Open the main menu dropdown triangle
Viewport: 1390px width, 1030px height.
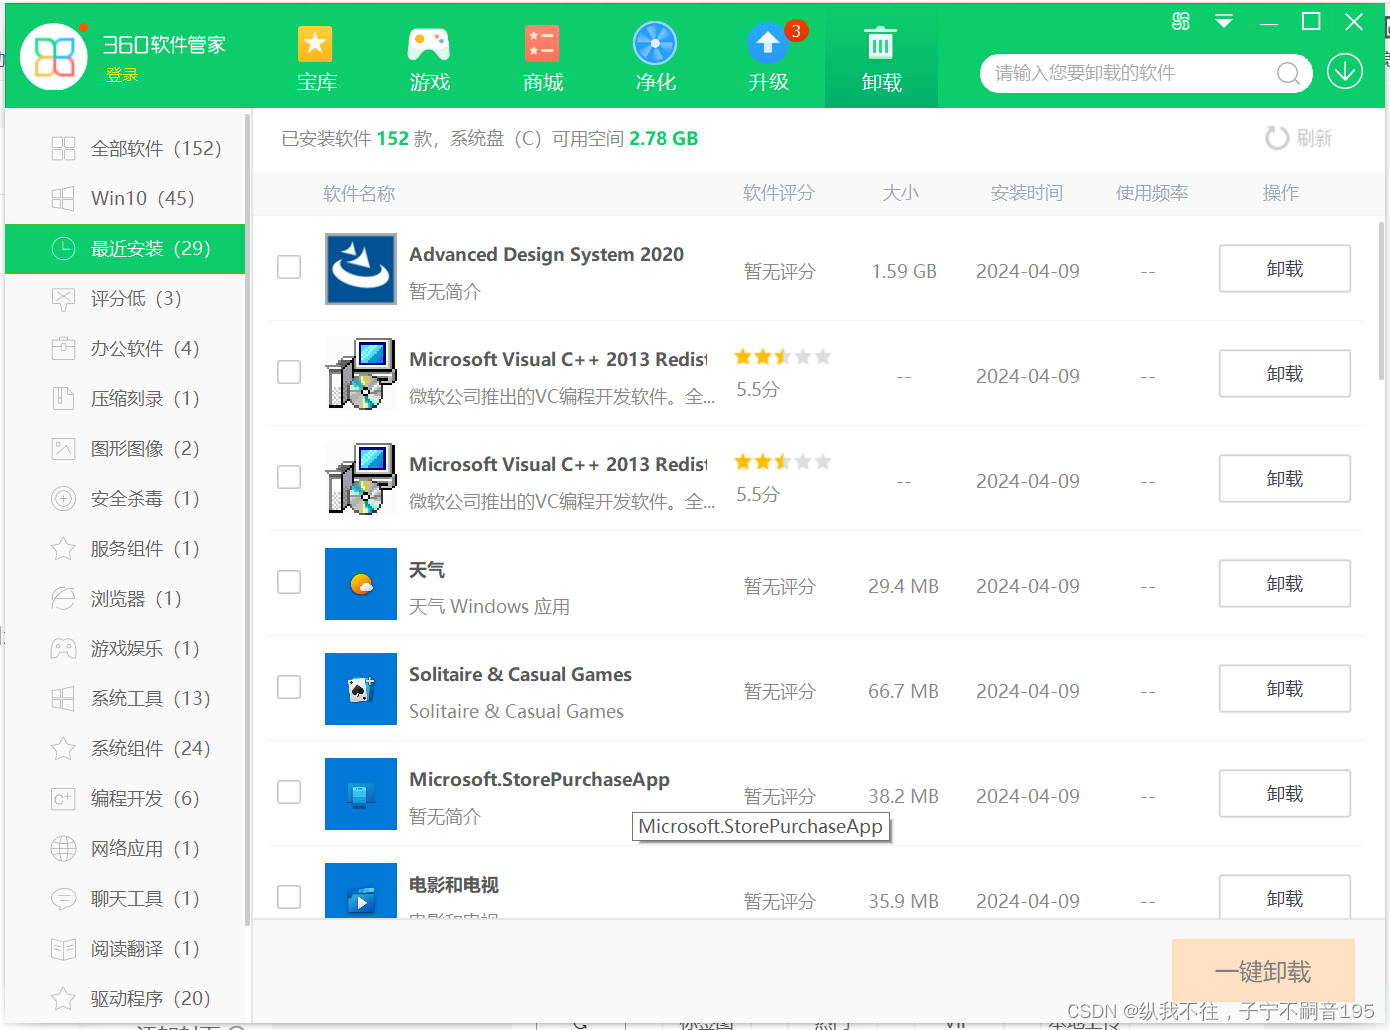click(1224, 21)
